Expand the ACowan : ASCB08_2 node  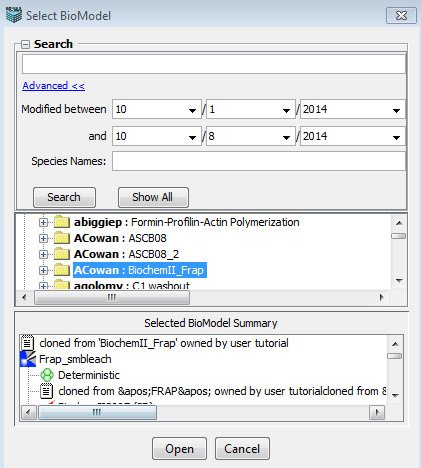click(43, 254)
